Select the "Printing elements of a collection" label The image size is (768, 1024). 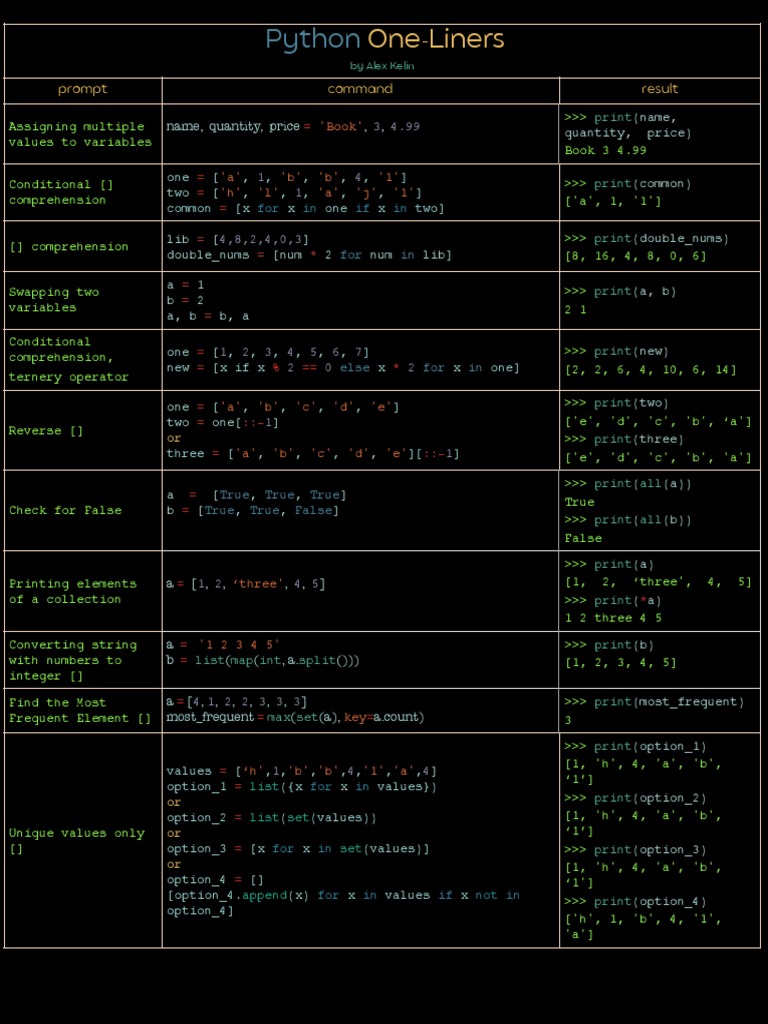point(72,591)
